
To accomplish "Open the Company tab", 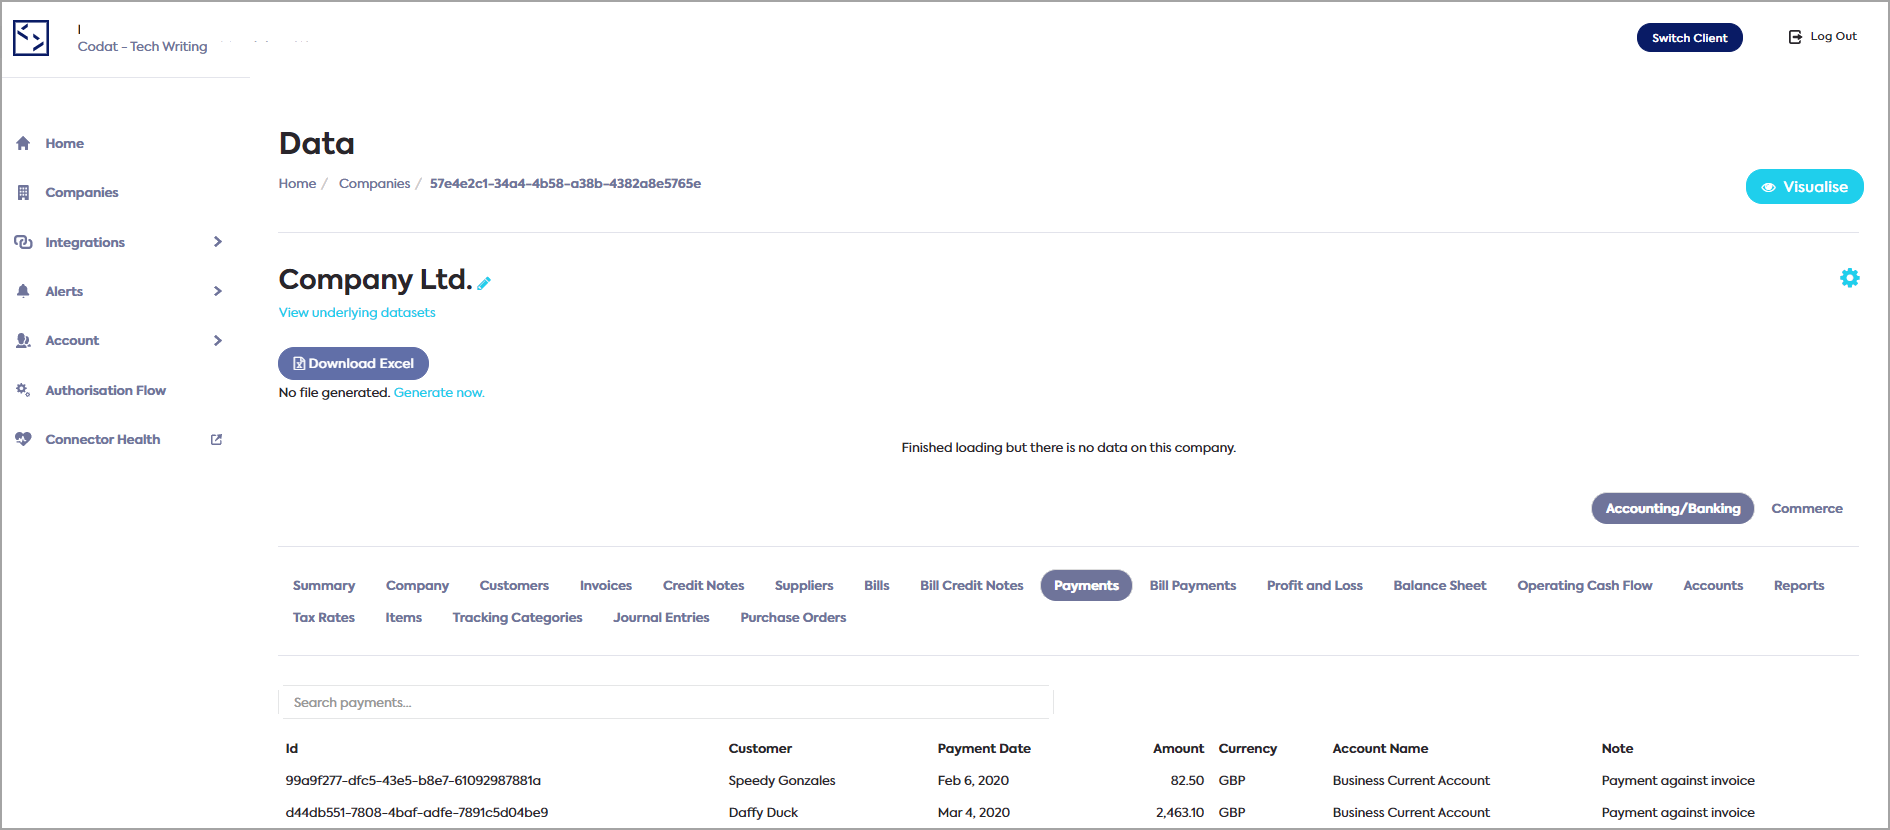I will (417, 585).
